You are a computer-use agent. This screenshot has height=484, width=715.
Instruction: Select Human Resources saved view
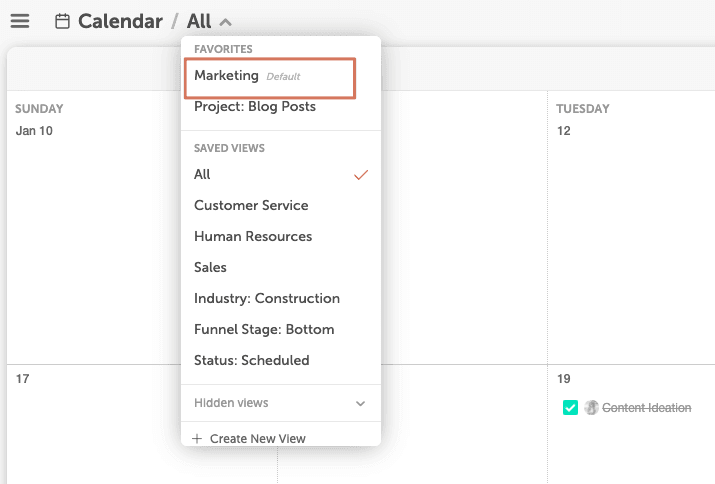click(x=253, y=236)
